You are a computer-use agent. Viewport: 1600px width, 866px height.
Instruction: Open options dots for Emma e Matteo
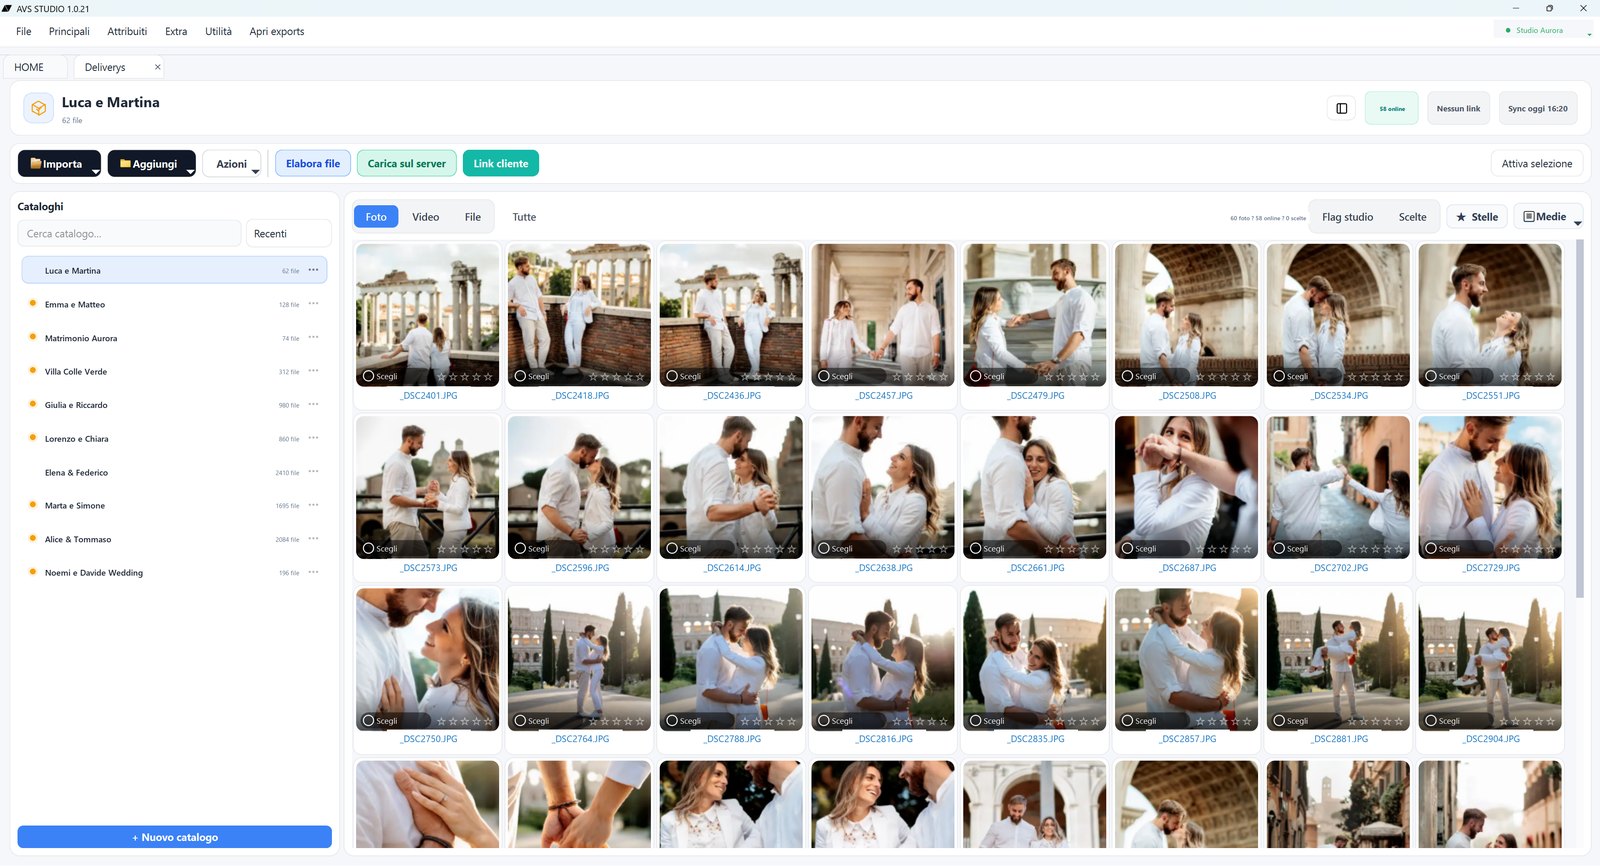pos(313,304)
